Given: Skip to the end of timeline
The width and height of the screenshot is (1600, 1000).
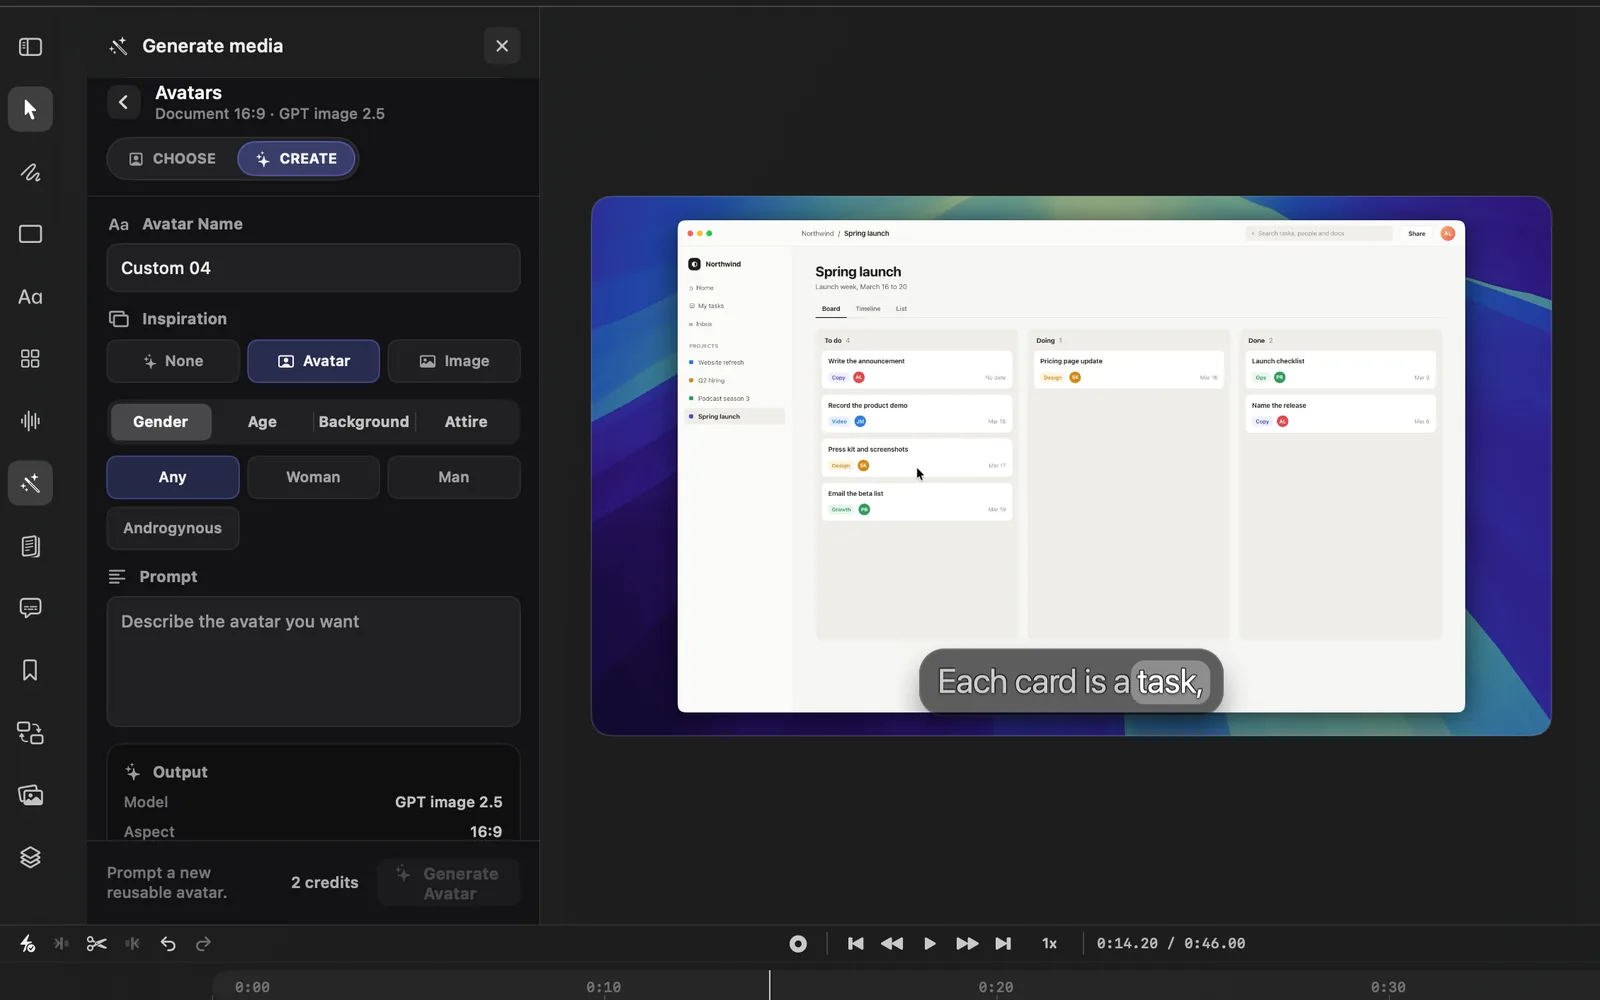Looking at the screenshot, I should (x=1003, y=943).
